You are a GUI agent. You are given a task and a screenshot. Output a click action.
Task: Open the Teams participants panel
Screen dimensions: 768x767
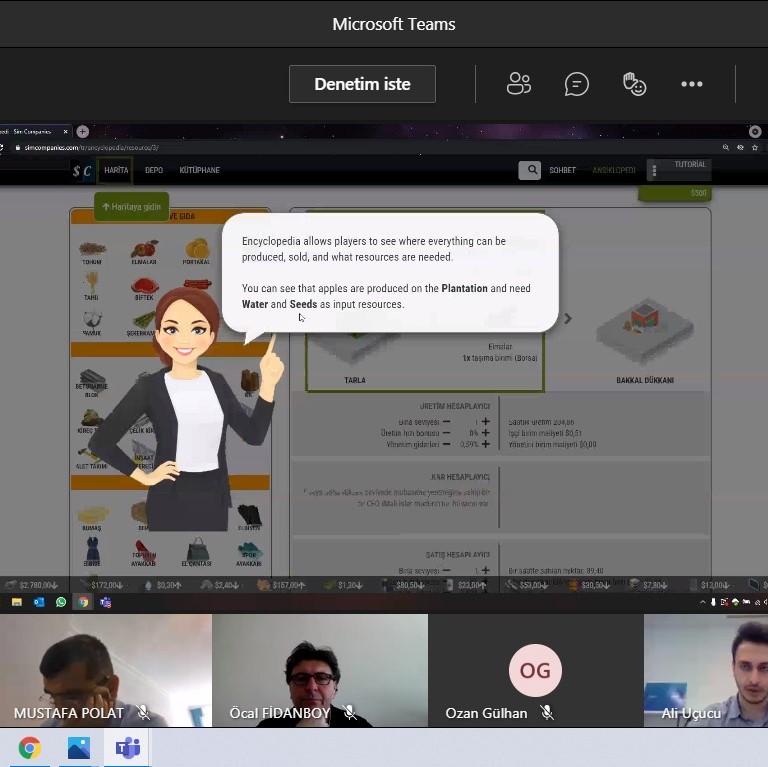click(519, 84)
